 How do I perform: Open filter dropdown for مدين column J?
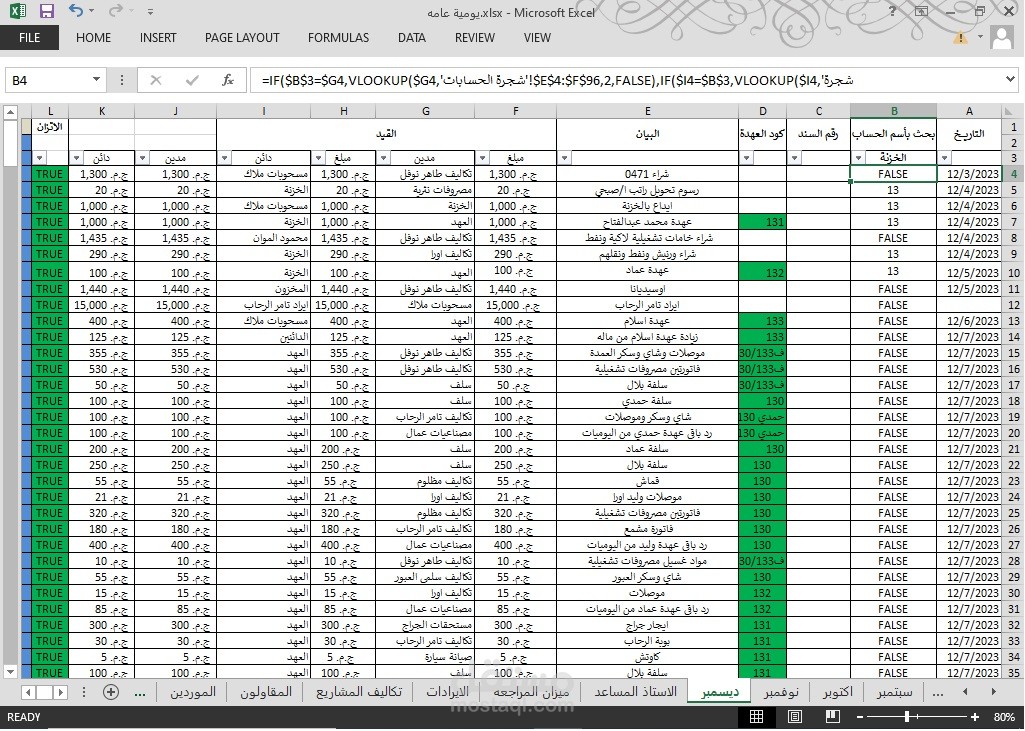142,158
